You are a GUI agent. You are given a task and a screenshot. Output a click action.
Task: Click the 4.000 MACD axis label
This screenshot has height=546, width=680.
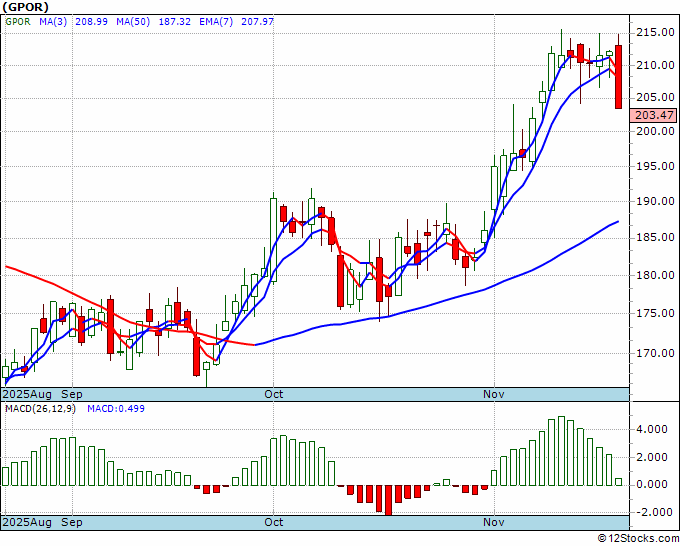[x=652, y=430]
